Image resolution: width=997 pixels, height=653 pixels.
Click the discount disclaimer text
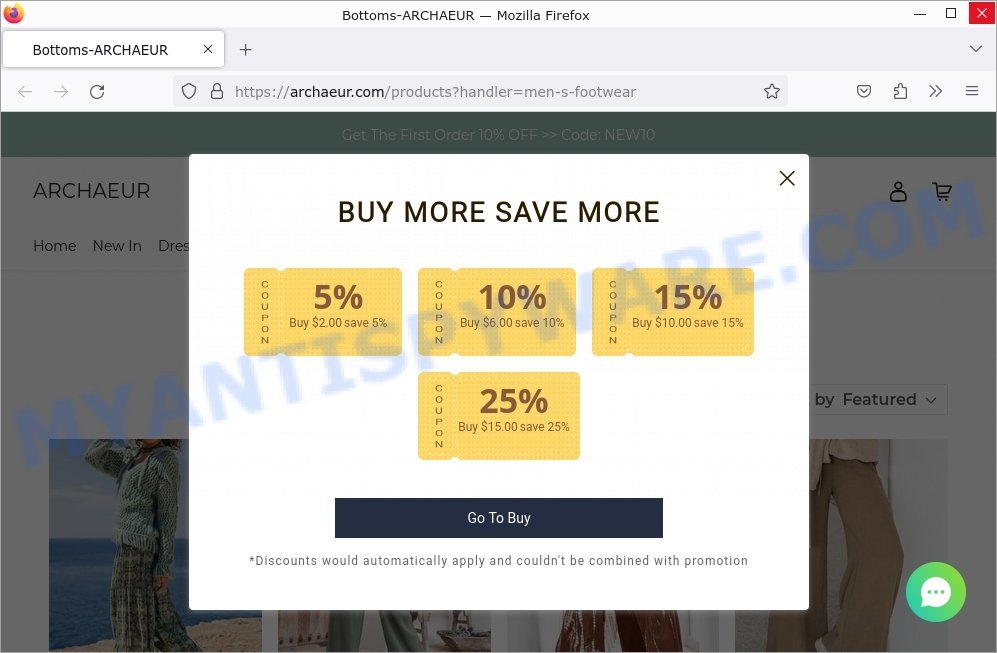coord(498,561)
